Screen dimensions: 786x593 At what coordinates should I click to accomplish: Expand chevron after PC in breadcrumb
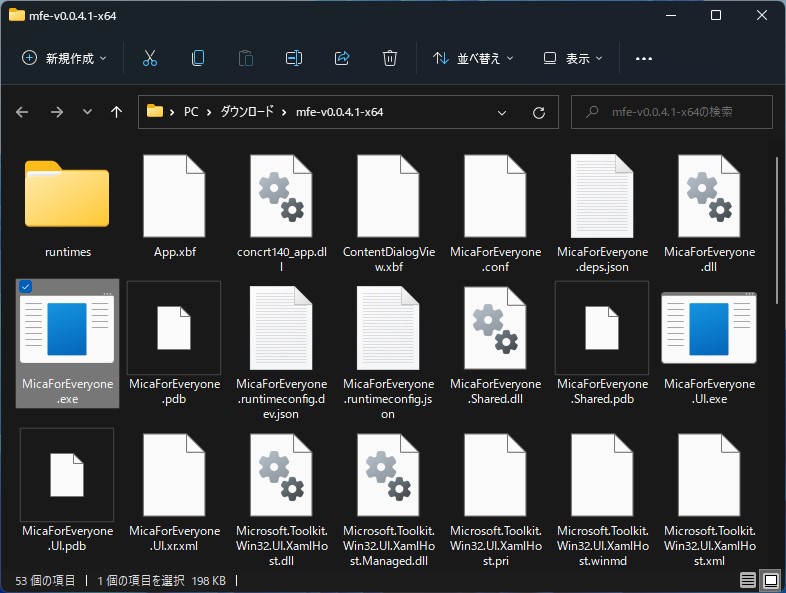[x=209, y=112]
